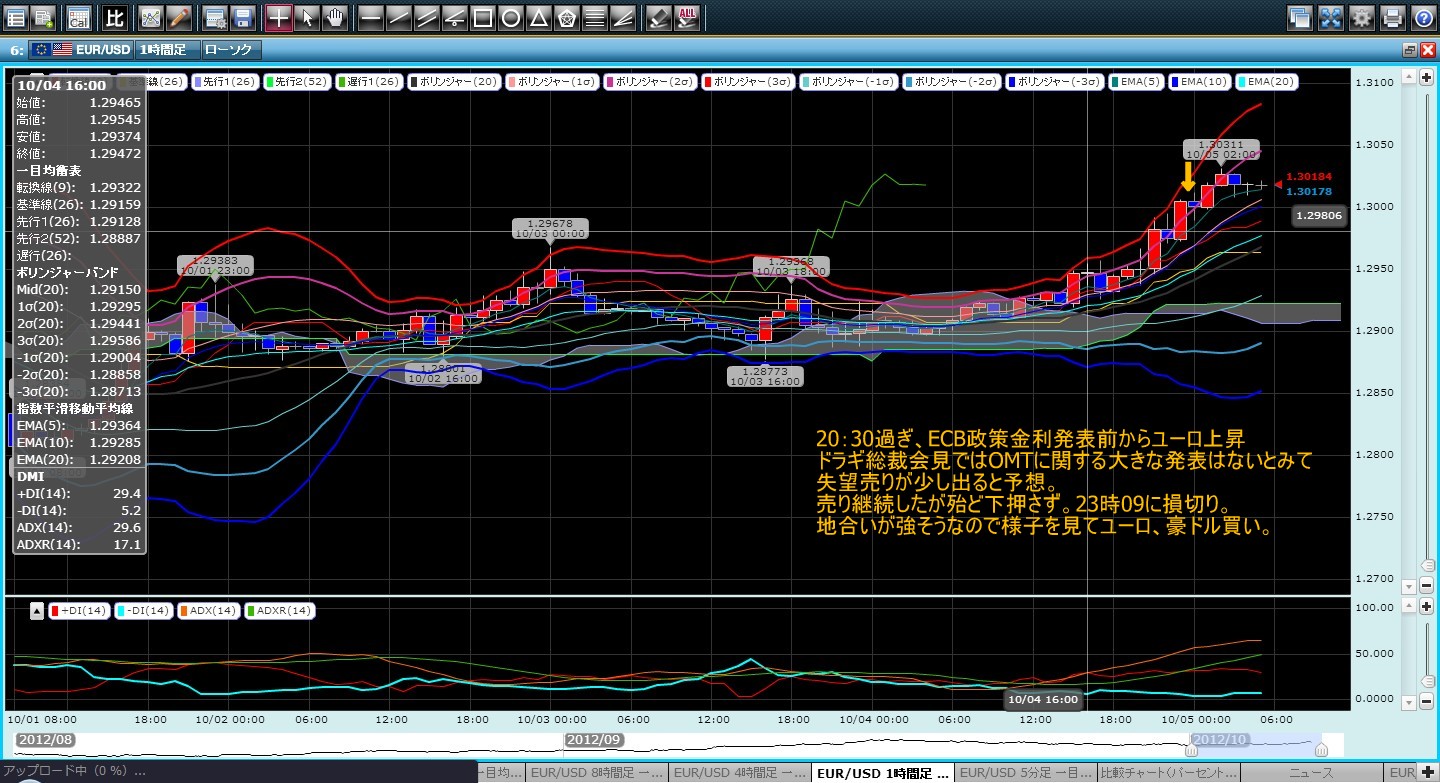The height and width of the screenshot is (783, 1440).
Task: Click the plus zoom button on price scale
Action: (x=1425, y=78)
